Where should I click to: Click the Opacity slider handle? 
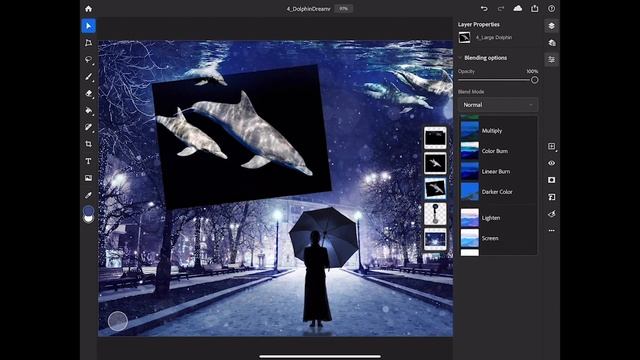534,80
